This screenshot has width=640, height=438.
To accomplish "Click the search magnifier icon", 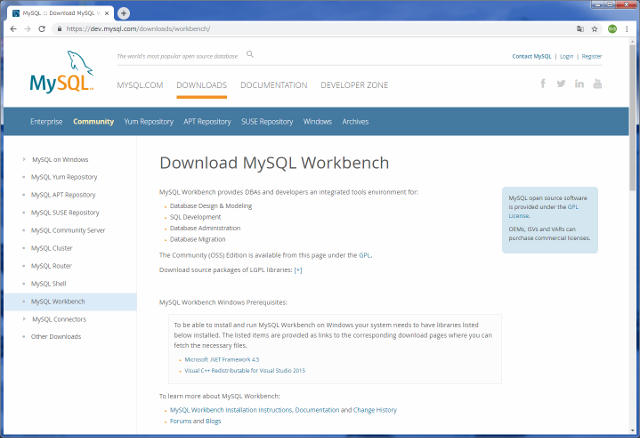I will 250,55.
